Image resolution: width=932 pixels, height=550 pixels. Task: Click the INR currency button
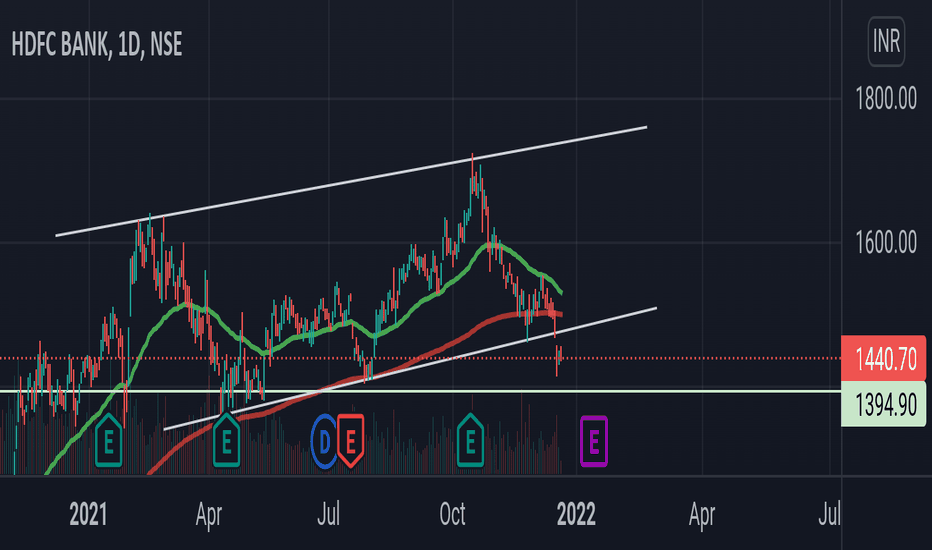pos(886,42)
